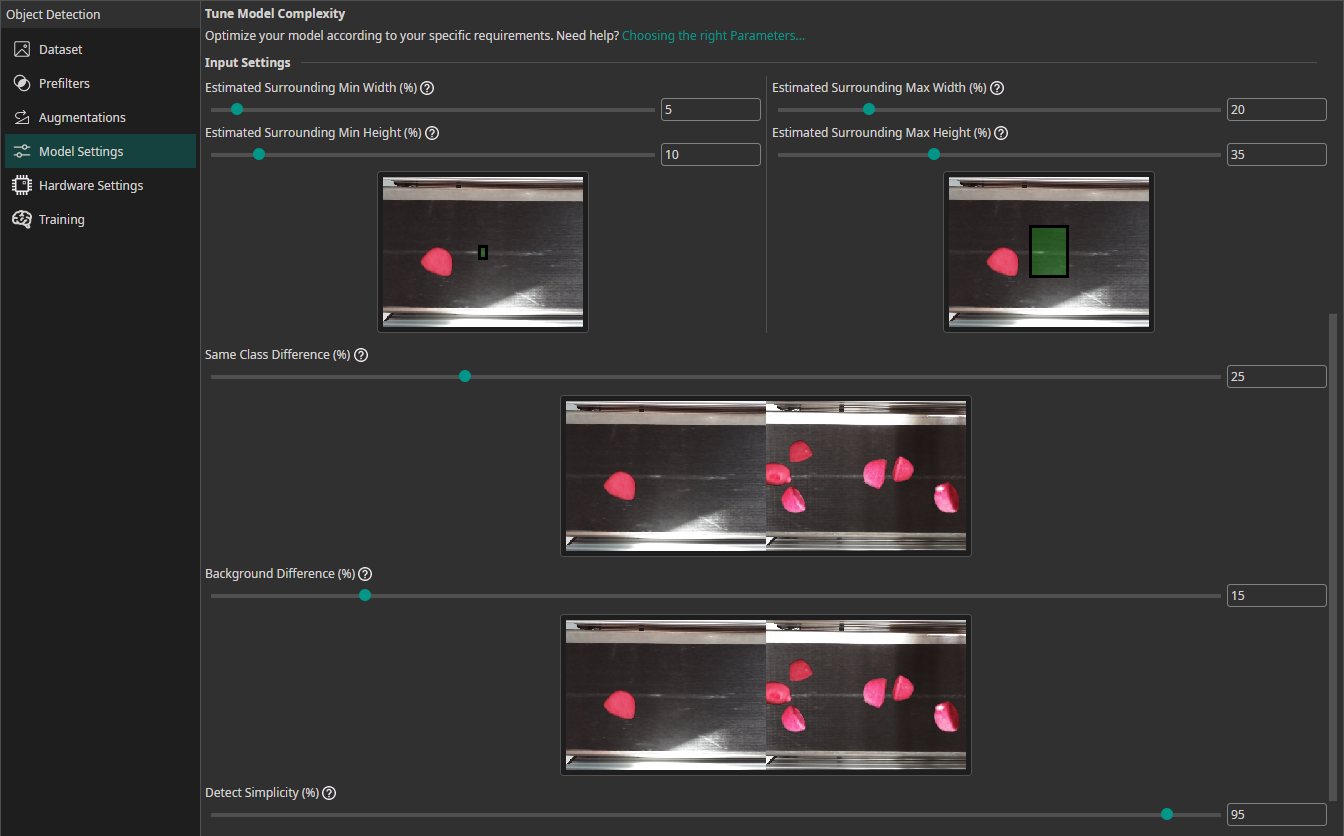Image resolution: width=1344 pixels, height=836 pixels.
Task: Click the vertical scrollbar on the right
Action: [x=1331, y=560]
